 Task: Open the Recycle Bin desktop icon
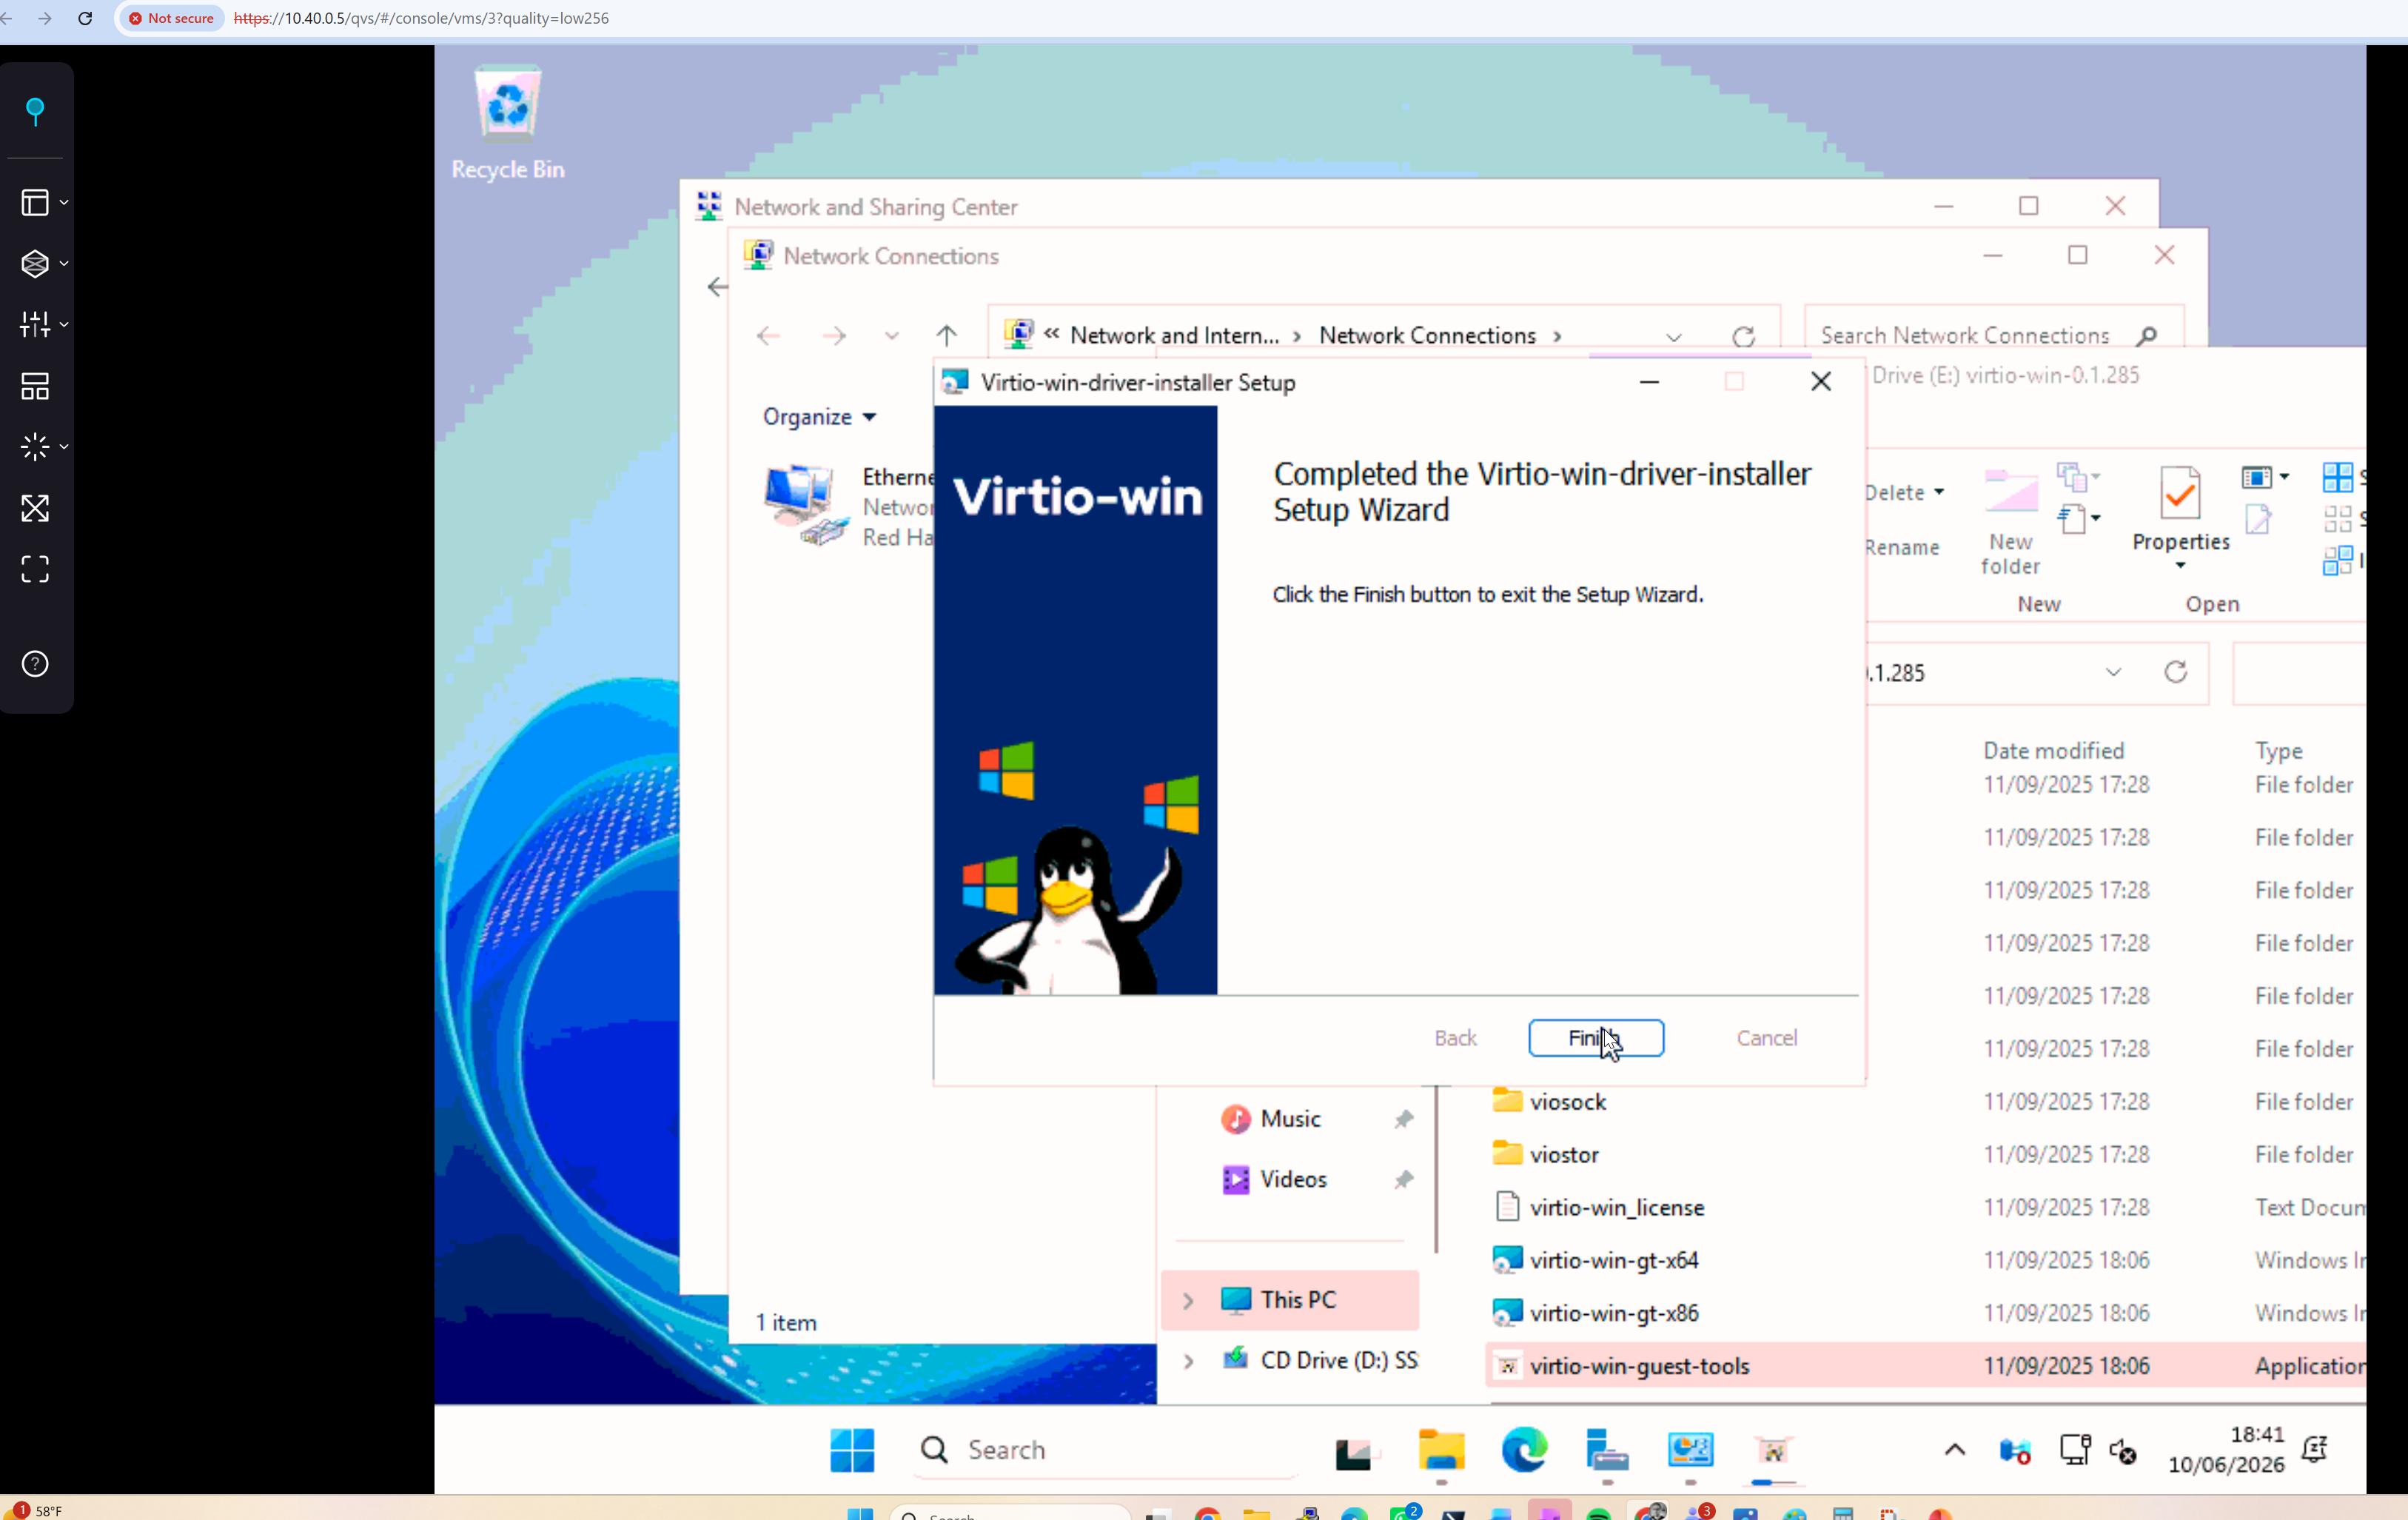click(x=508, y=123)
